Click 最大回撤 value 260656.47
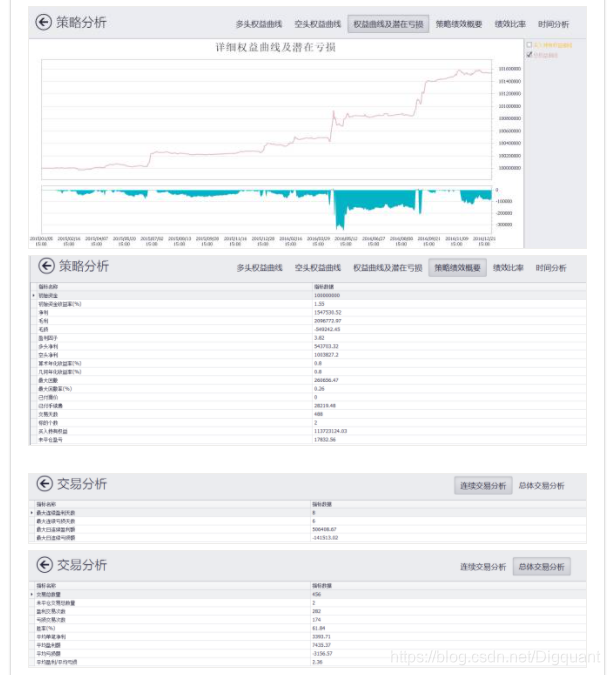The width and height of the screenshot is (610, 675). [x=326, y=380]
